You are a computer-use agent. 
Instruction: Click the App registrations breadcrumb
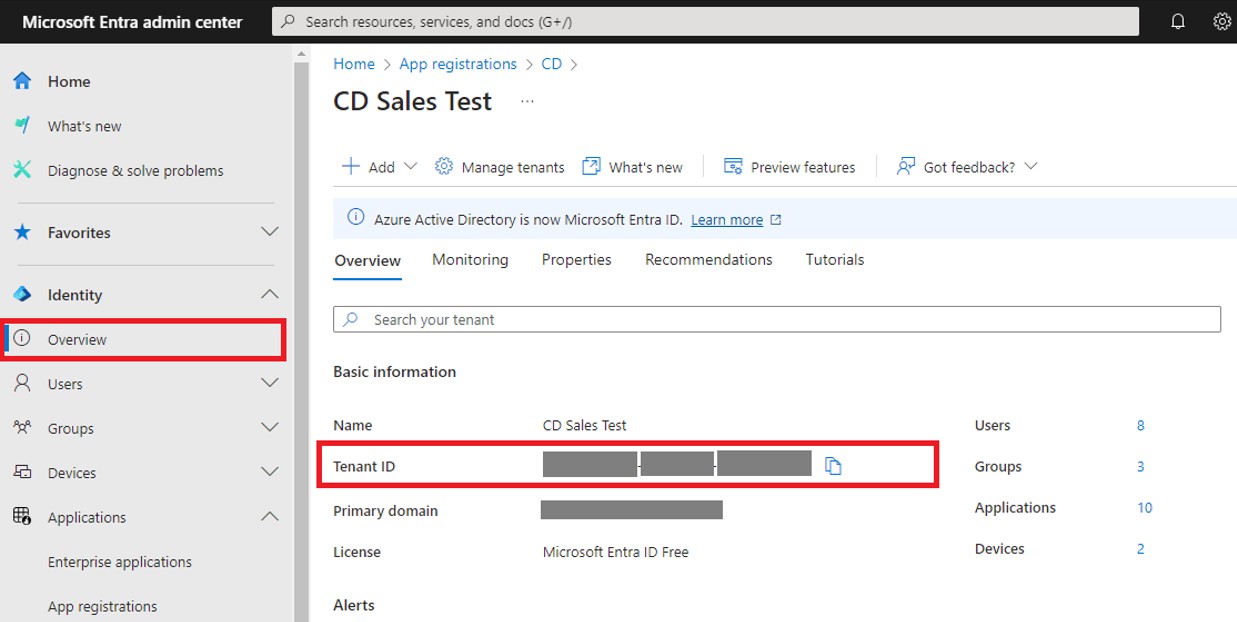coord(458,63)
